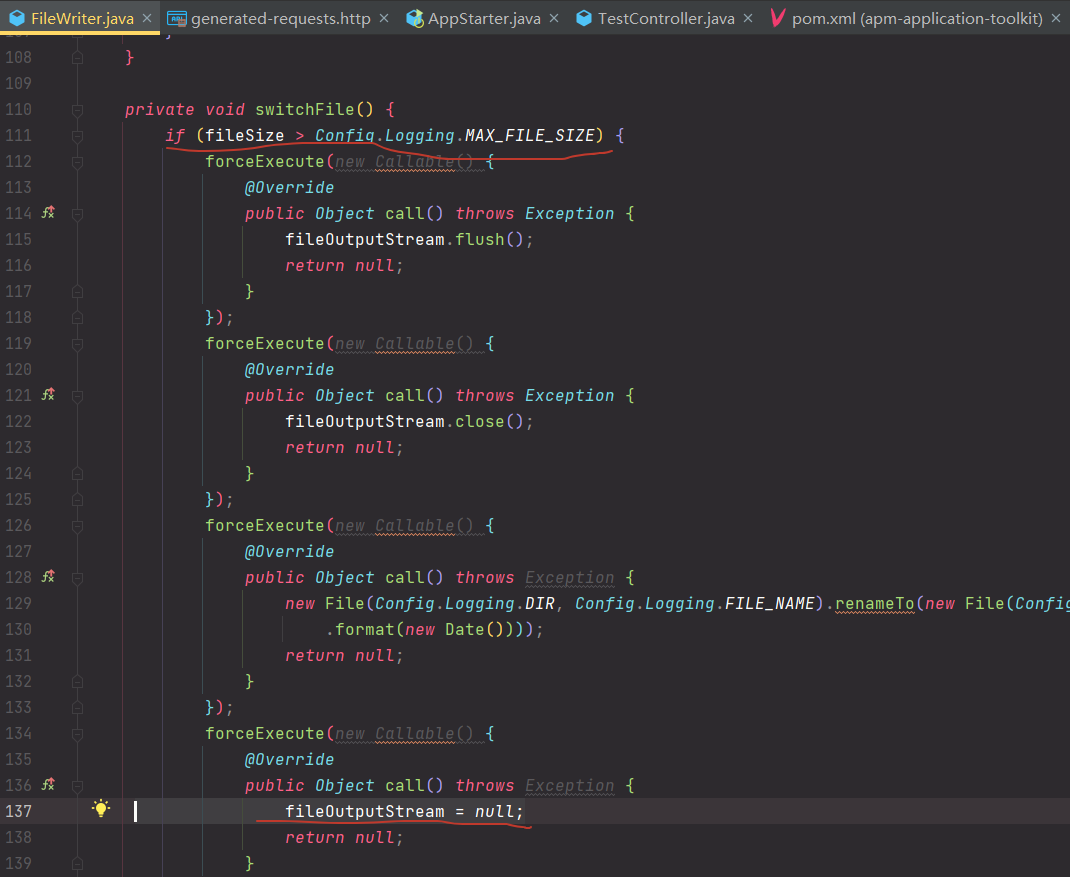Click the DIR constant on line 129

pyautogui.click(x=540, y=603)
